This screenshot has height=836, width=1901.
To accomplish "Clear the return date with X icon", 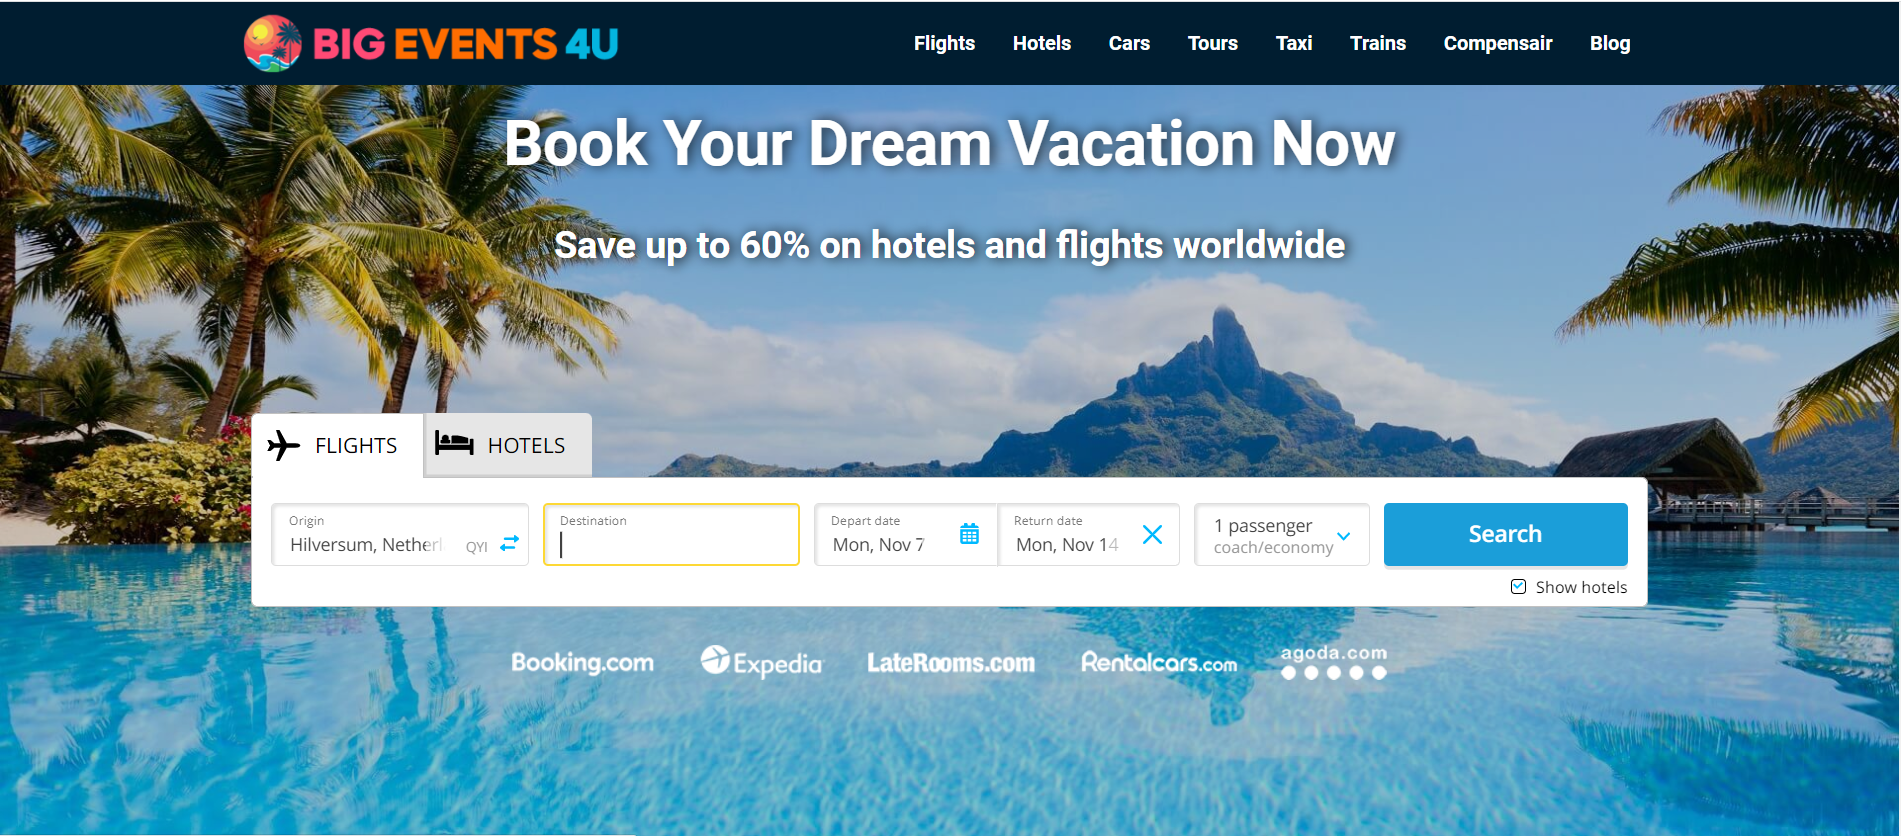I will tap(1152, 535).
